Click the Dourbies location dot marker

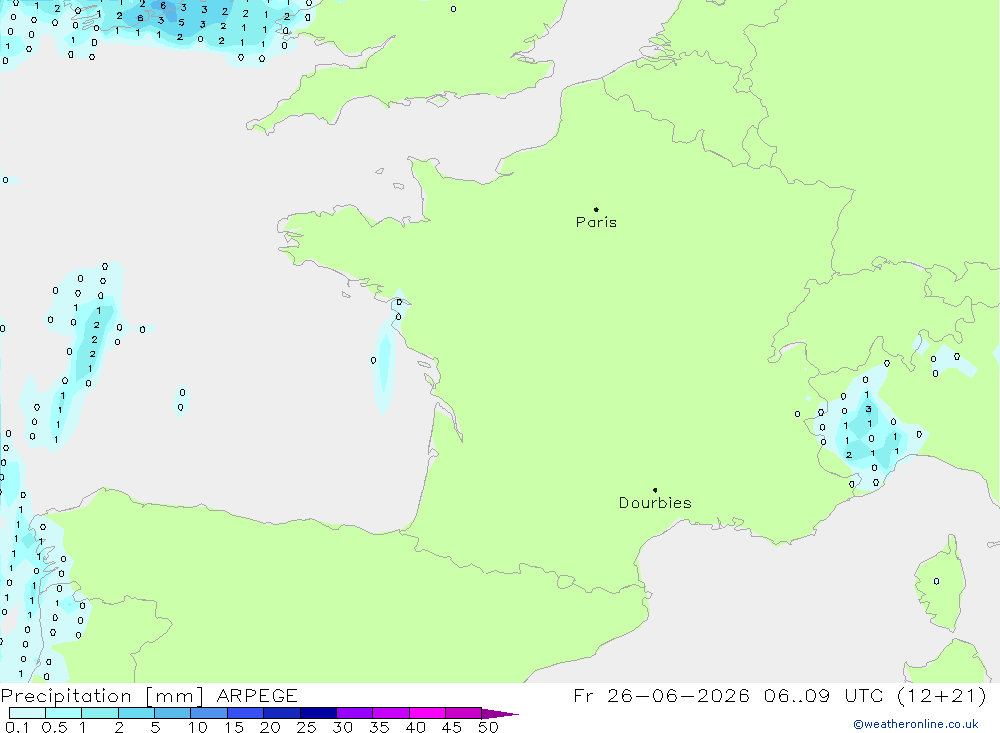(655, 490)
